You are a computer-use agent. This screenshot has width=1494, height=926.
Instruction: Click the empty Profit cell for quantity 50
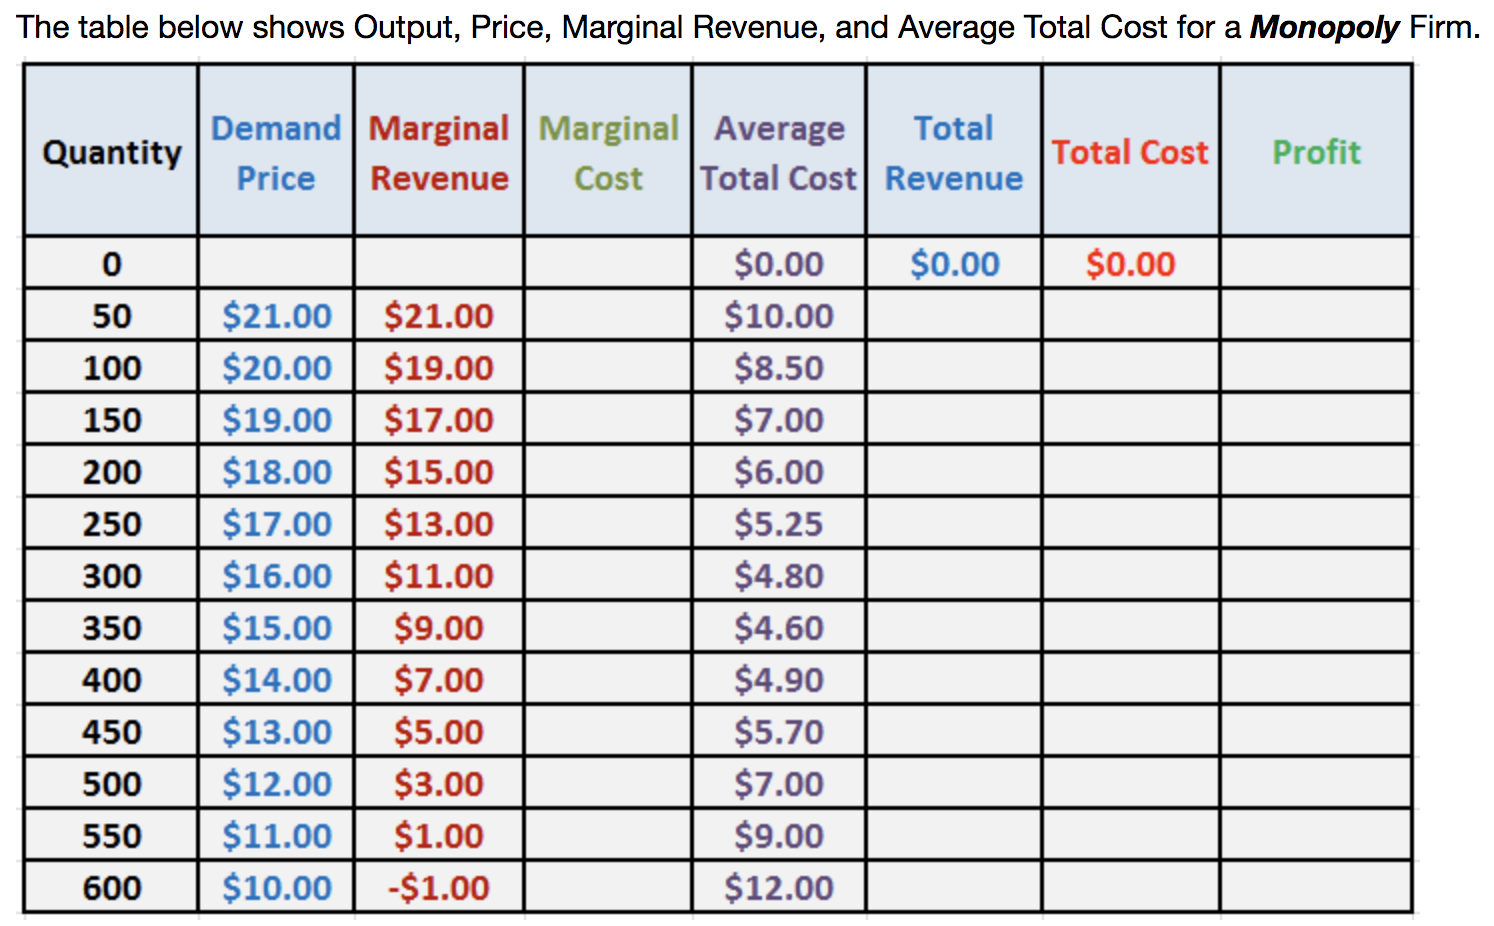[1315, 315]
